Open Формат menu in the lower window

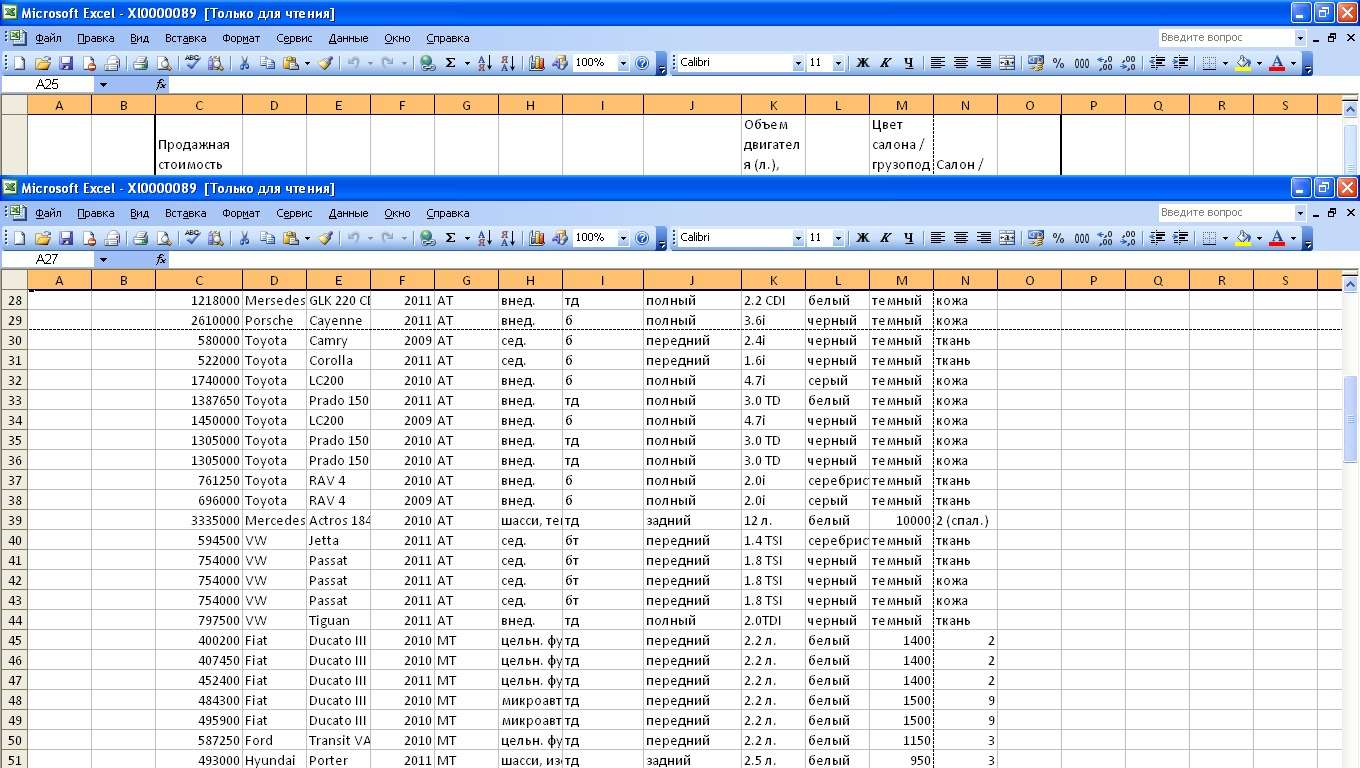(241, 213)
